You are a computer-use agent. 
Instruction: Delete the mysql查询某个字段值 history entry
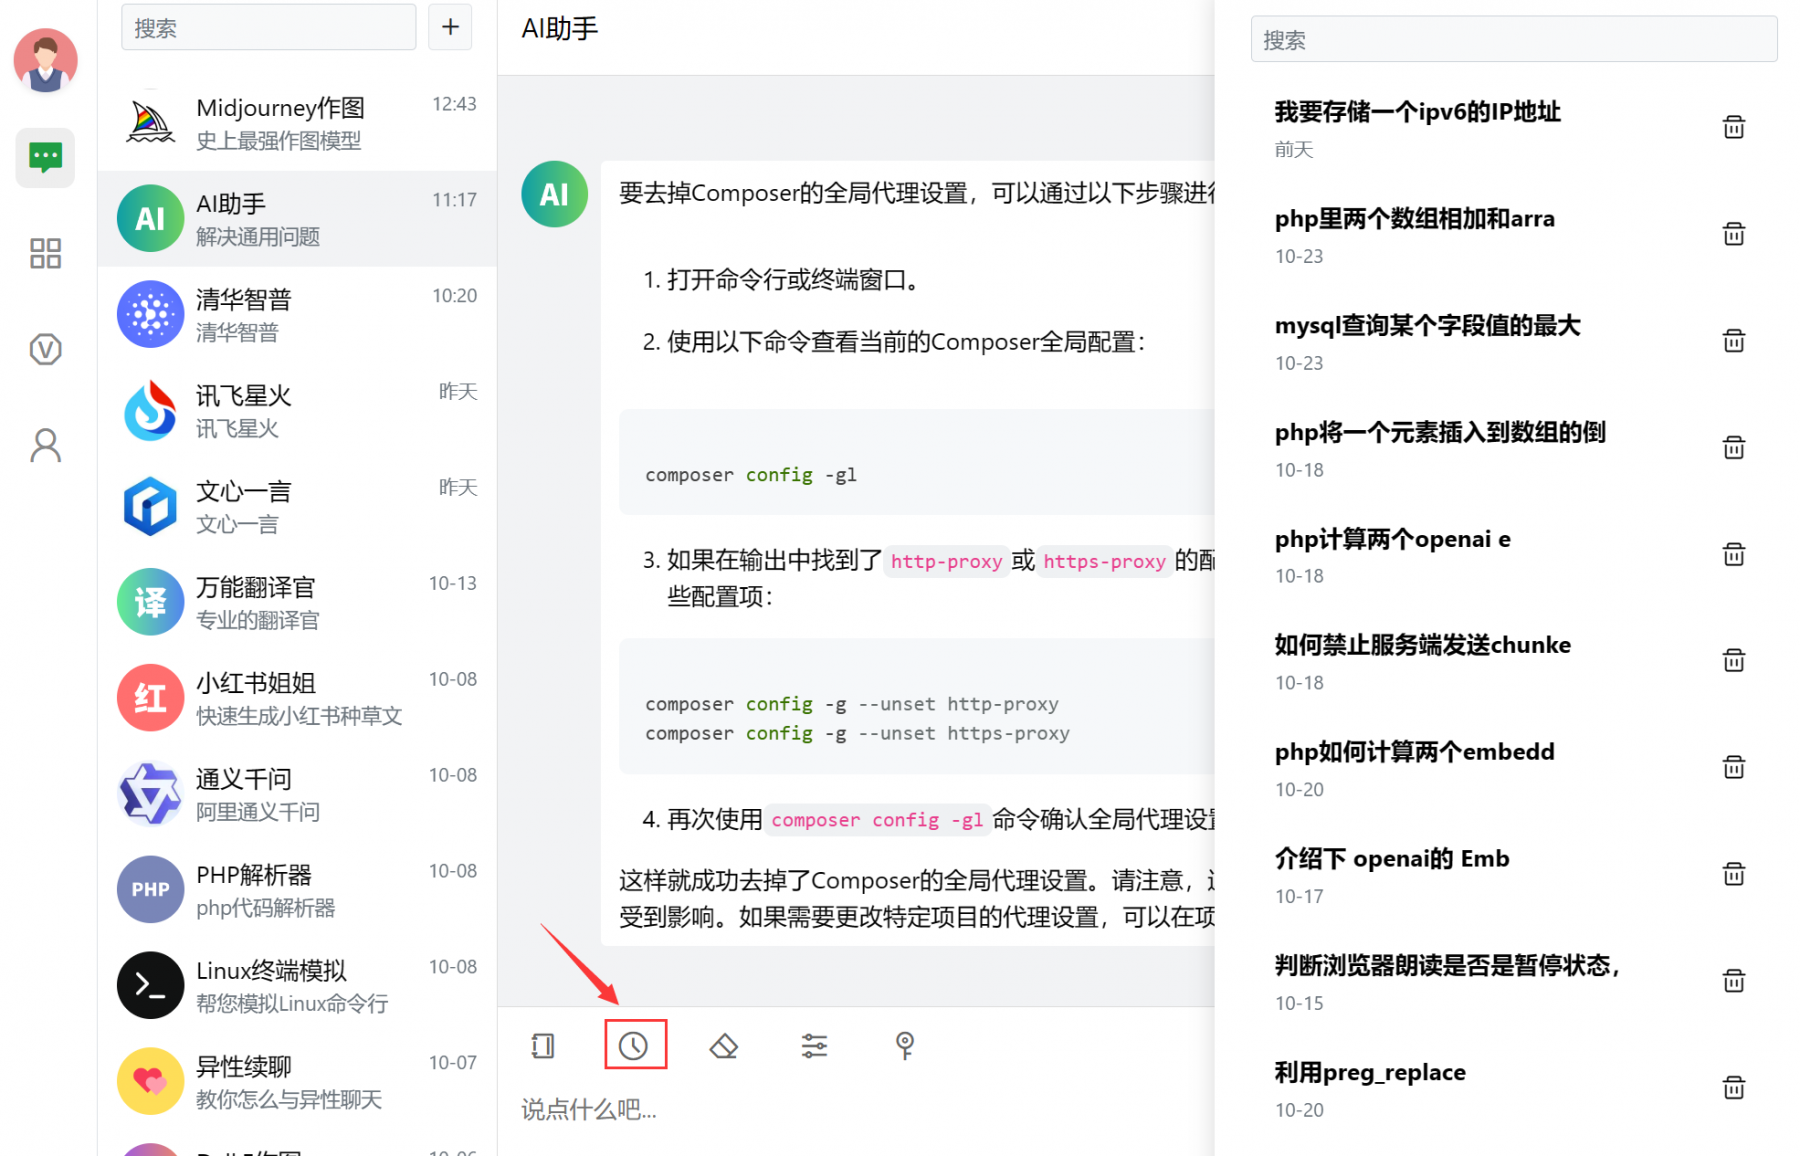[x=1734, y=341]
